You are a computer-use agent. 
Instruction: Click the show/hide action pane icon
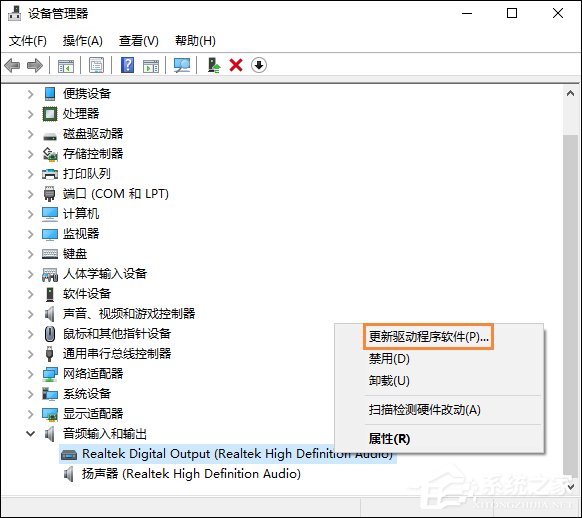tap(151, 66)
